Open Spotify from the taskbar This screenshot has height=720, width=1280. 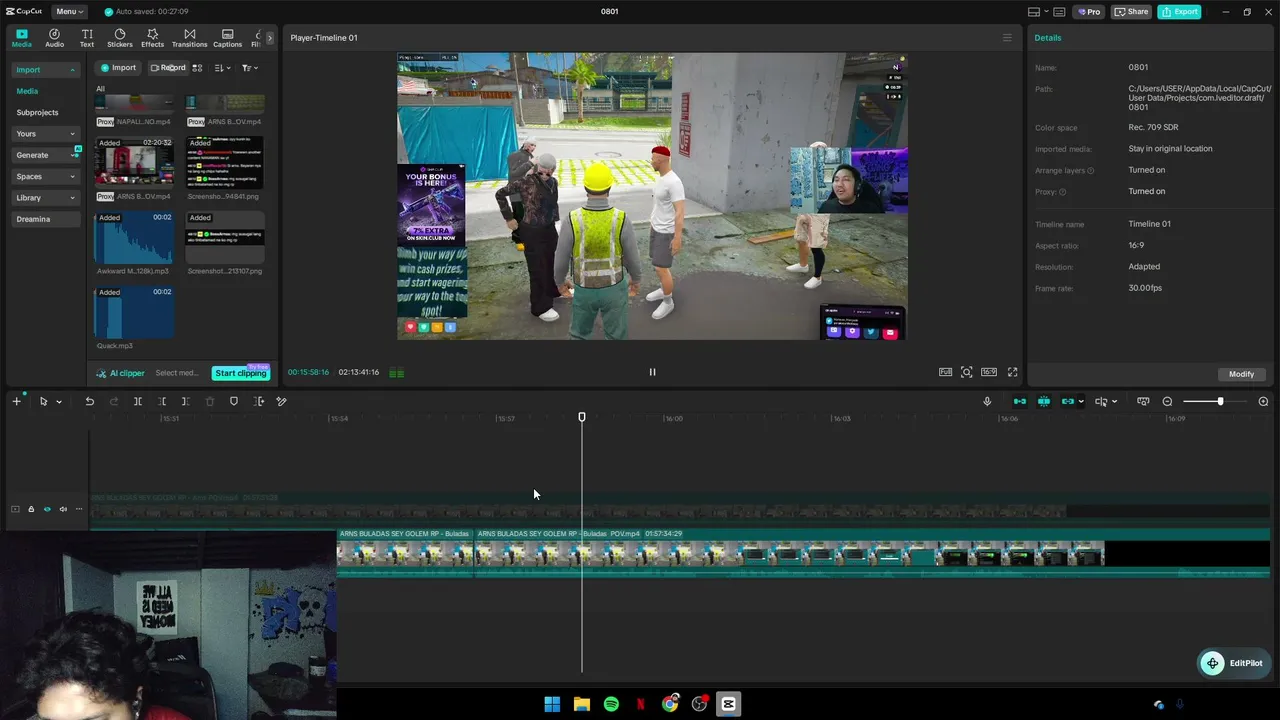pos(611,704)
